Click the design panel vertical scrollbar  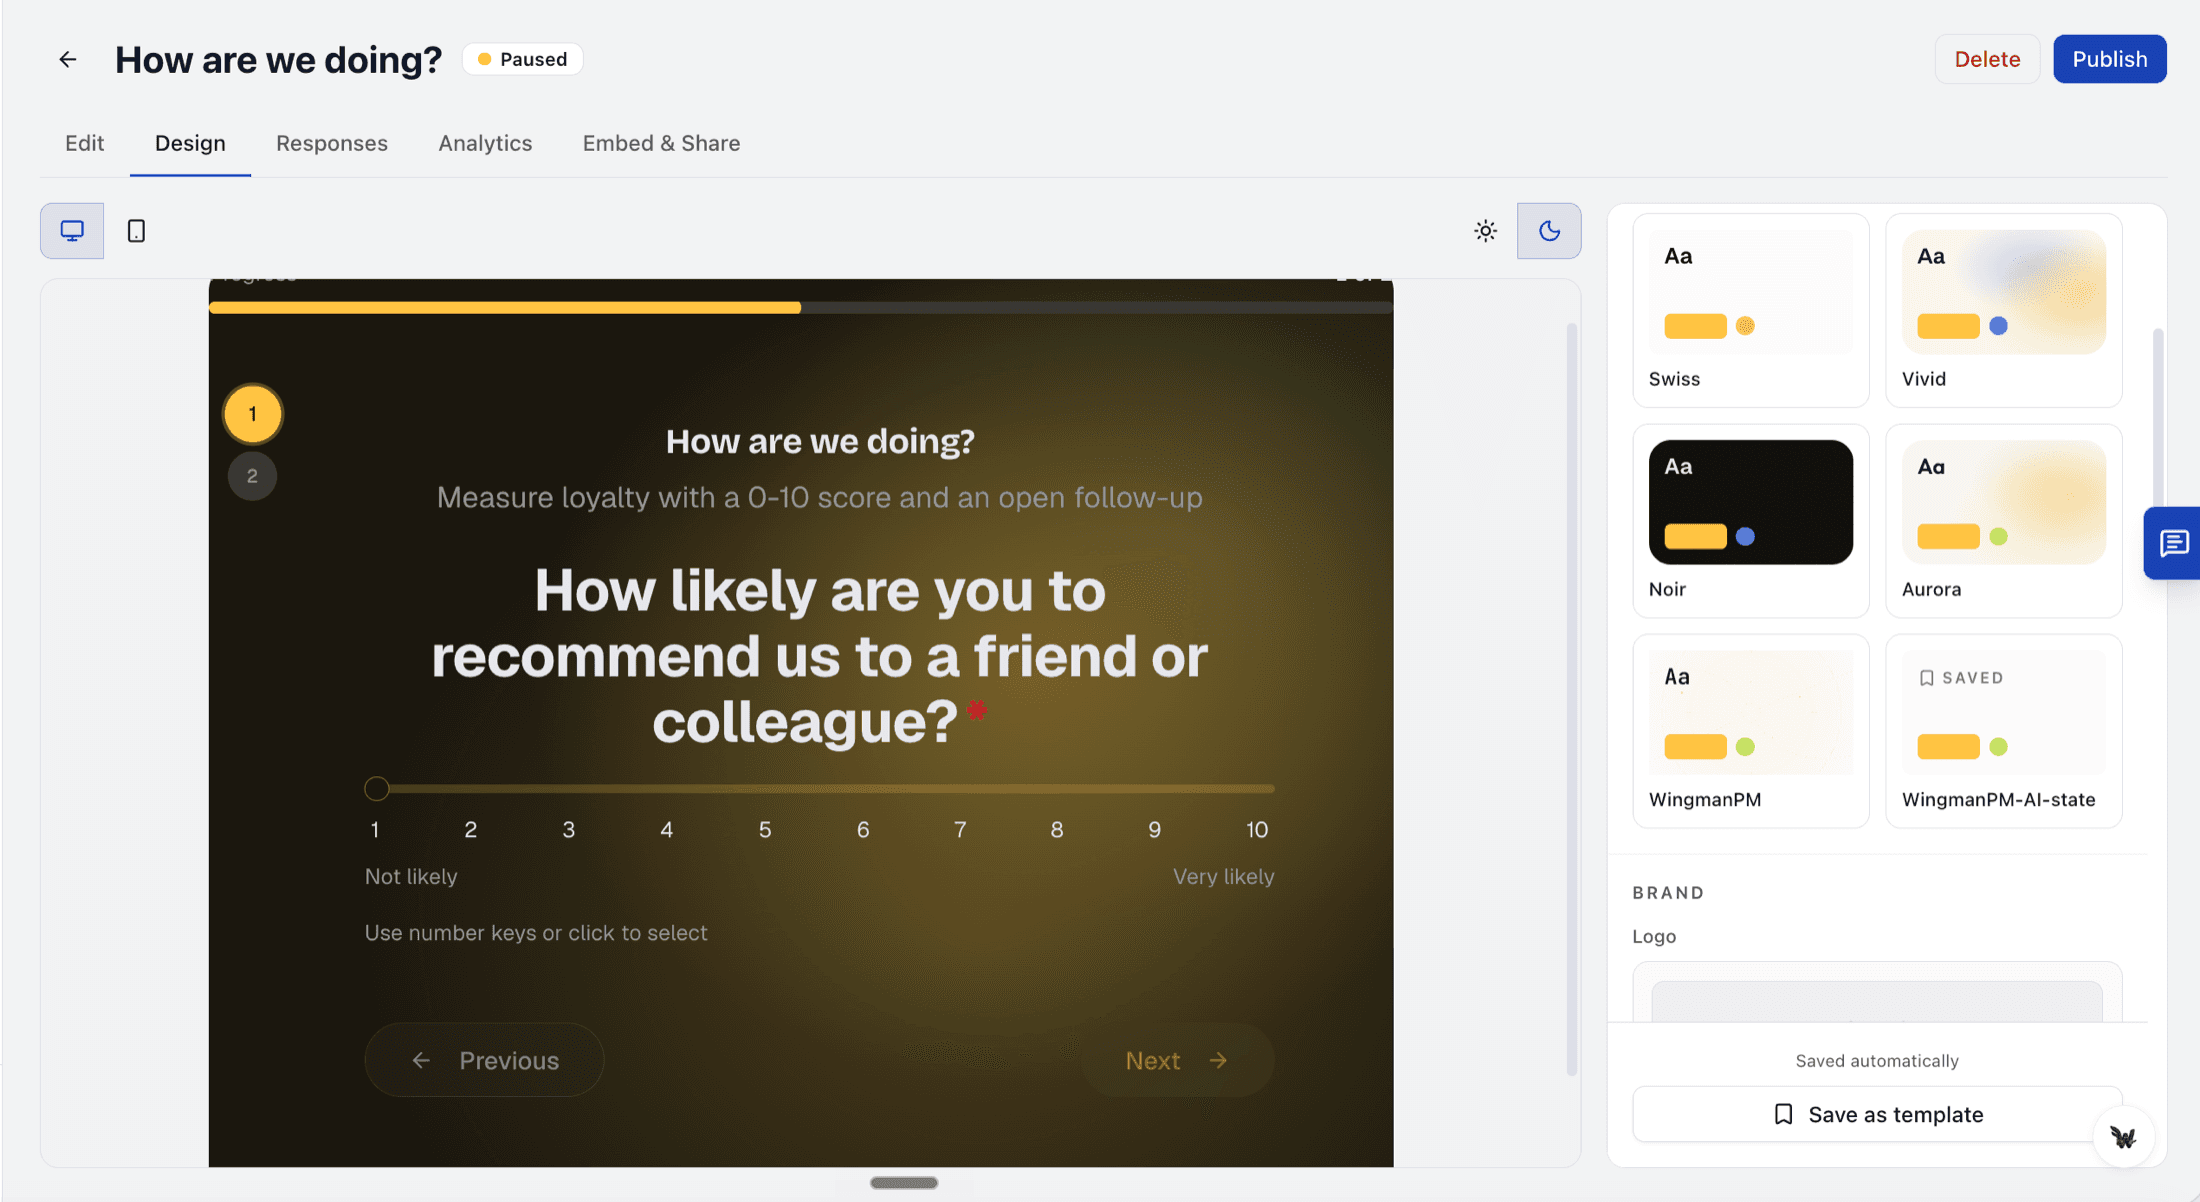[x=2158, y=420]
